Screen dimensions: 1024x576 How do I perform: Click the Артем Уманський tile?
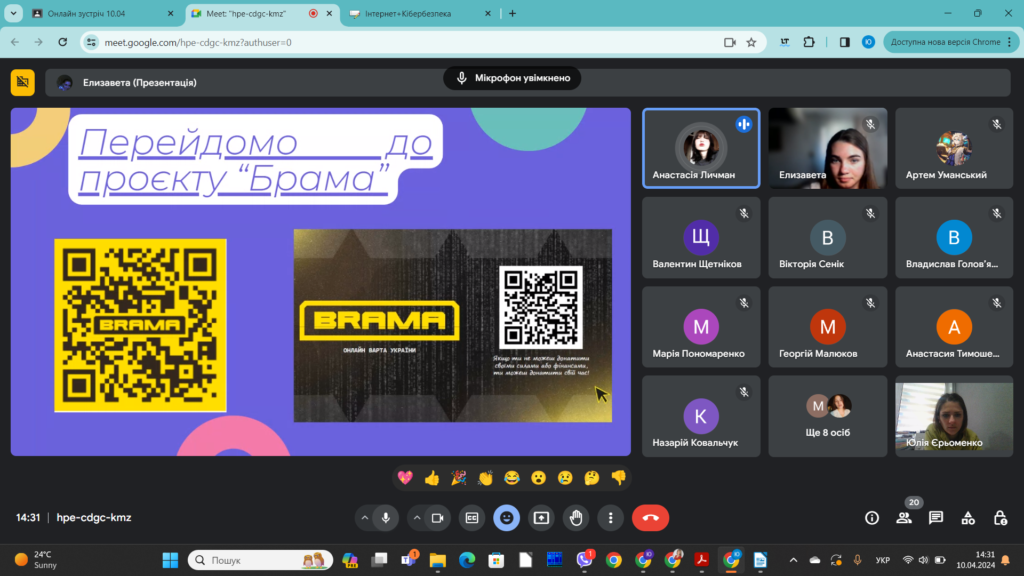[x=954, y=148]
